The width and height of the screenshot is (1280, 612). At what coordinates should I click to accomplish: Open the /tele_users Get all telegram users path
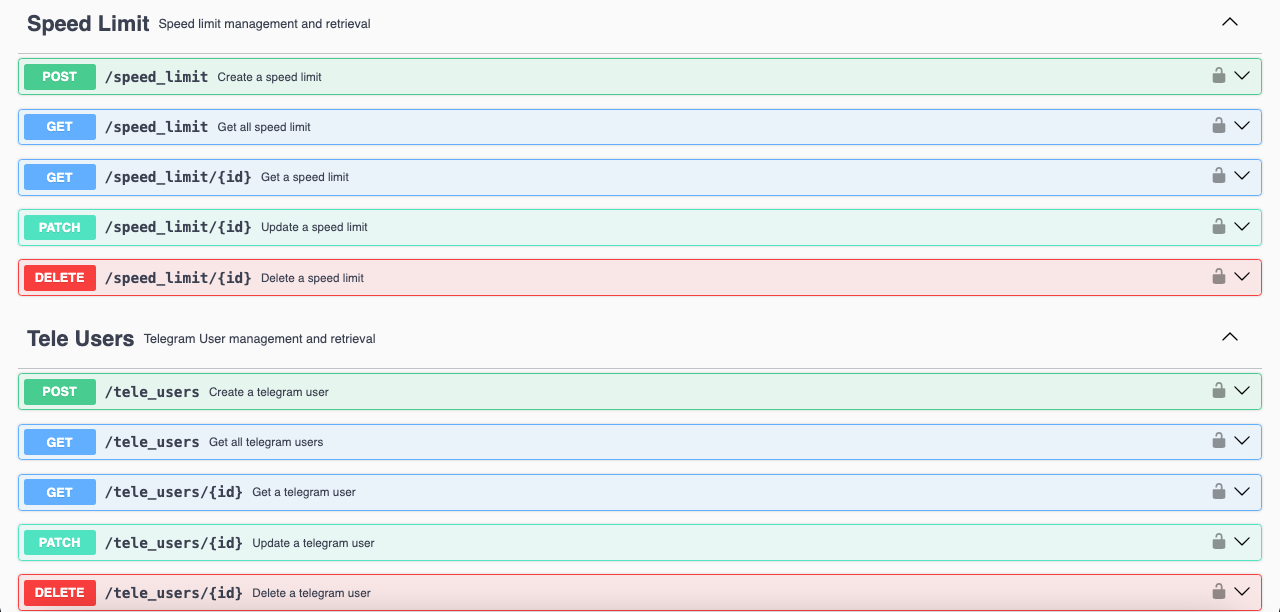coord(152,442)
